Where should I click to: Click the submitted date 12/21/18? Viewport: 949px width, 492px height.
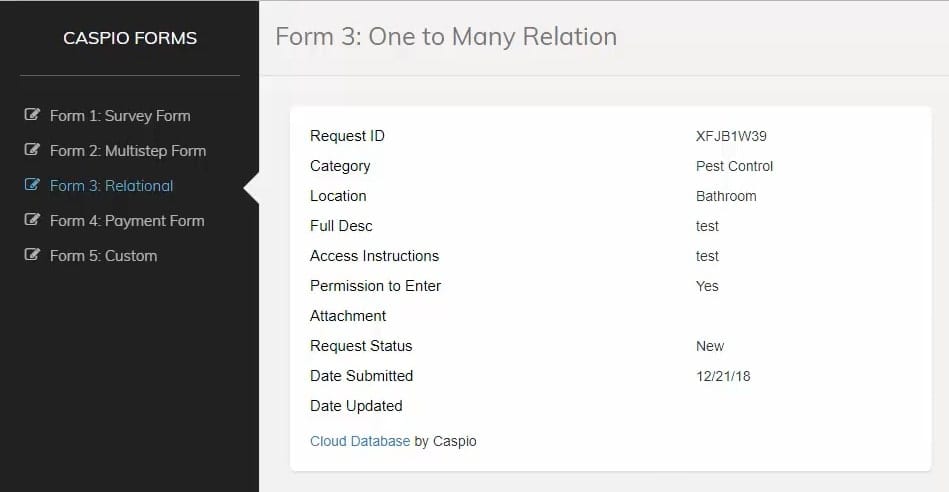(723, 376)
